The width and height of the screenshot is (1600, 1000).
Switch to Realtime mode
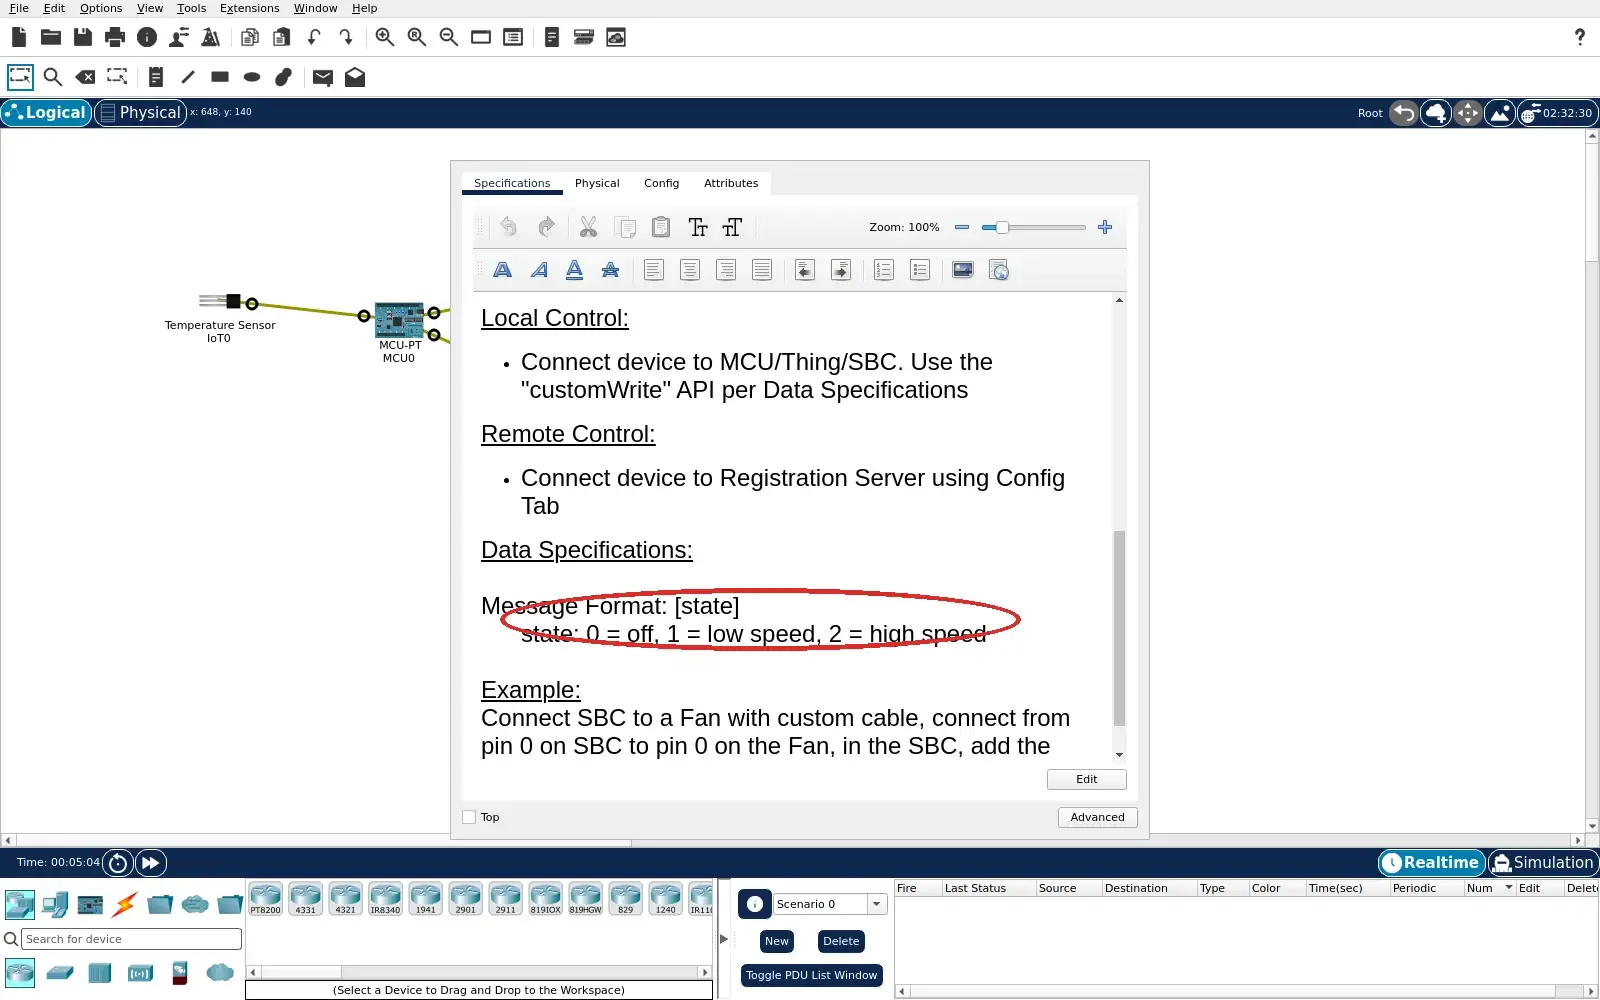1431,862
